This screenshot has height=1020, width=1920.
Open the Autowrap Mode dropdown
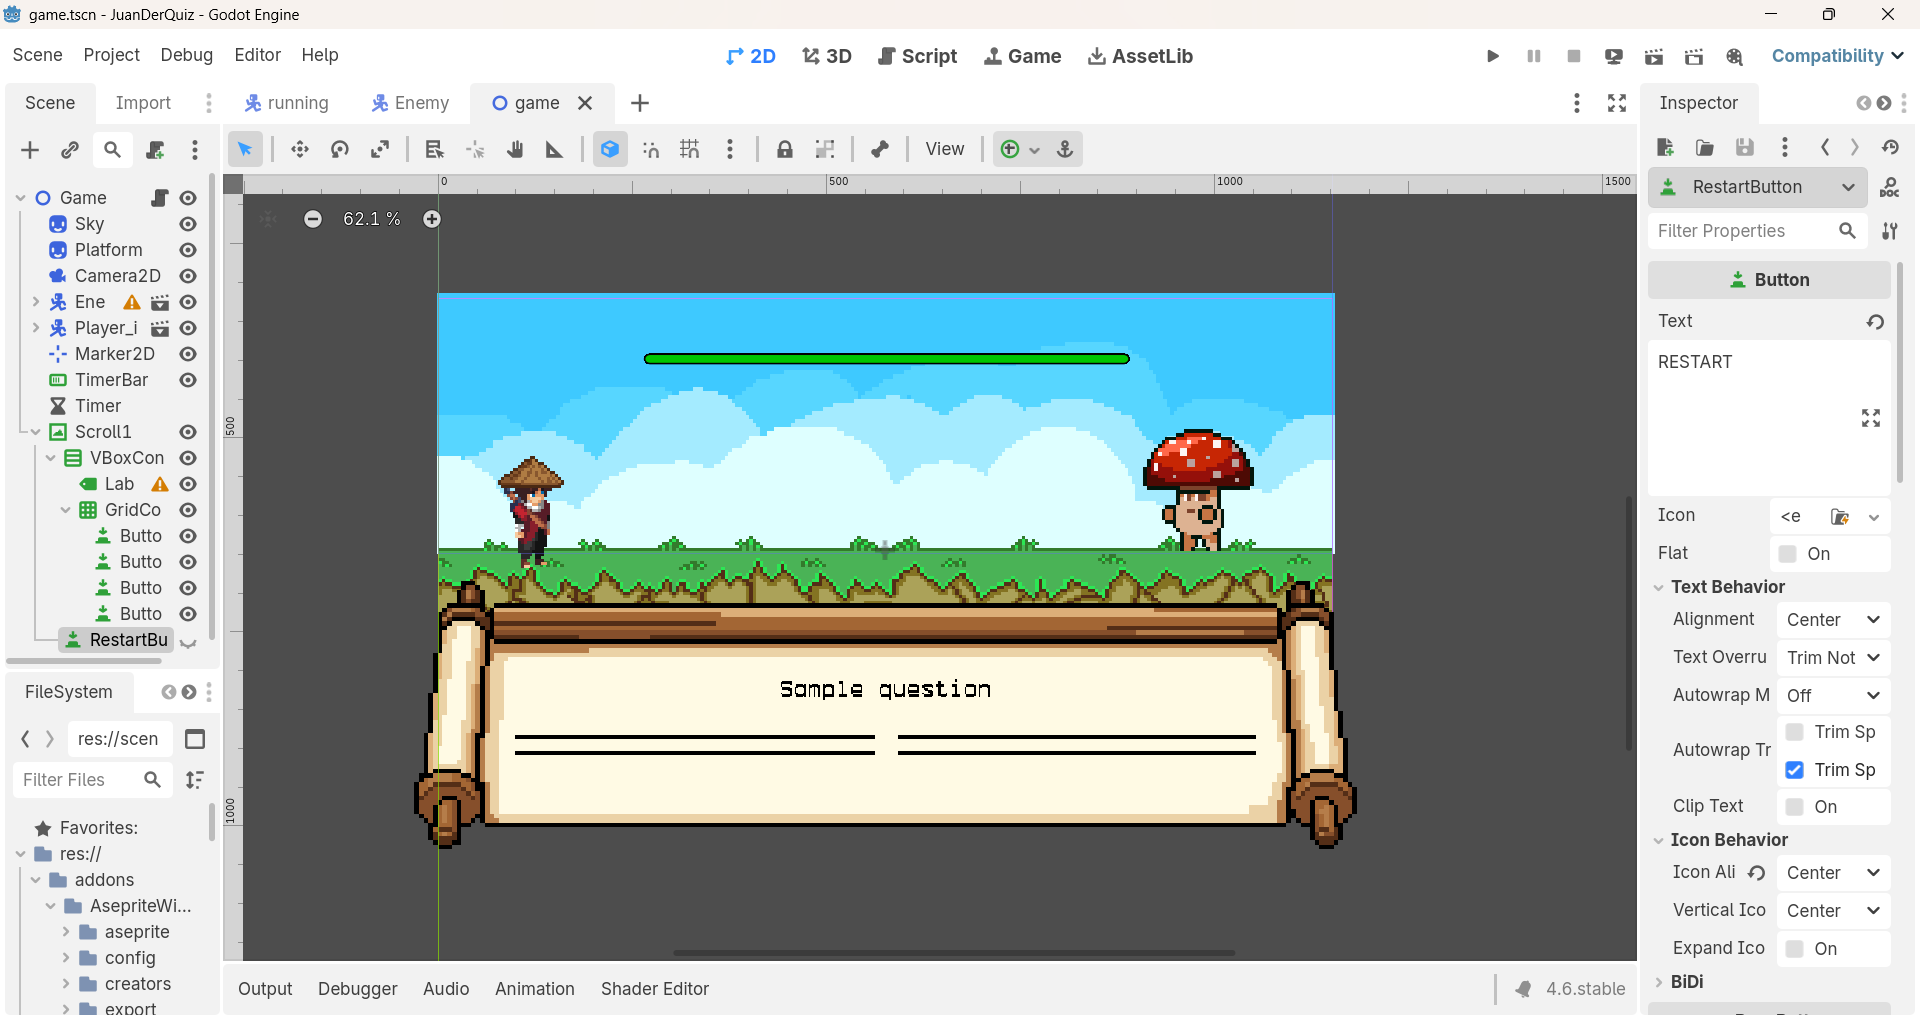pyautogui.click(x=1833, y=696)
